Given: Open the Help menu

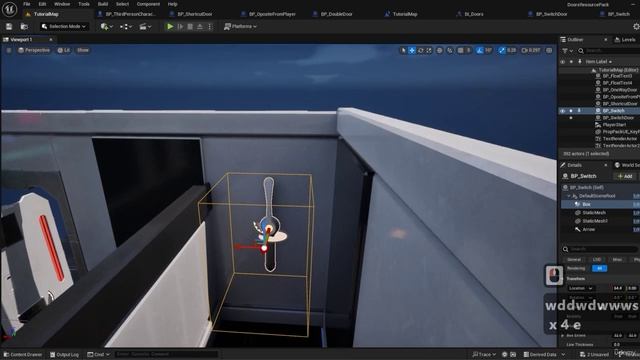Looking at the screenshot, I should (173, 4).
